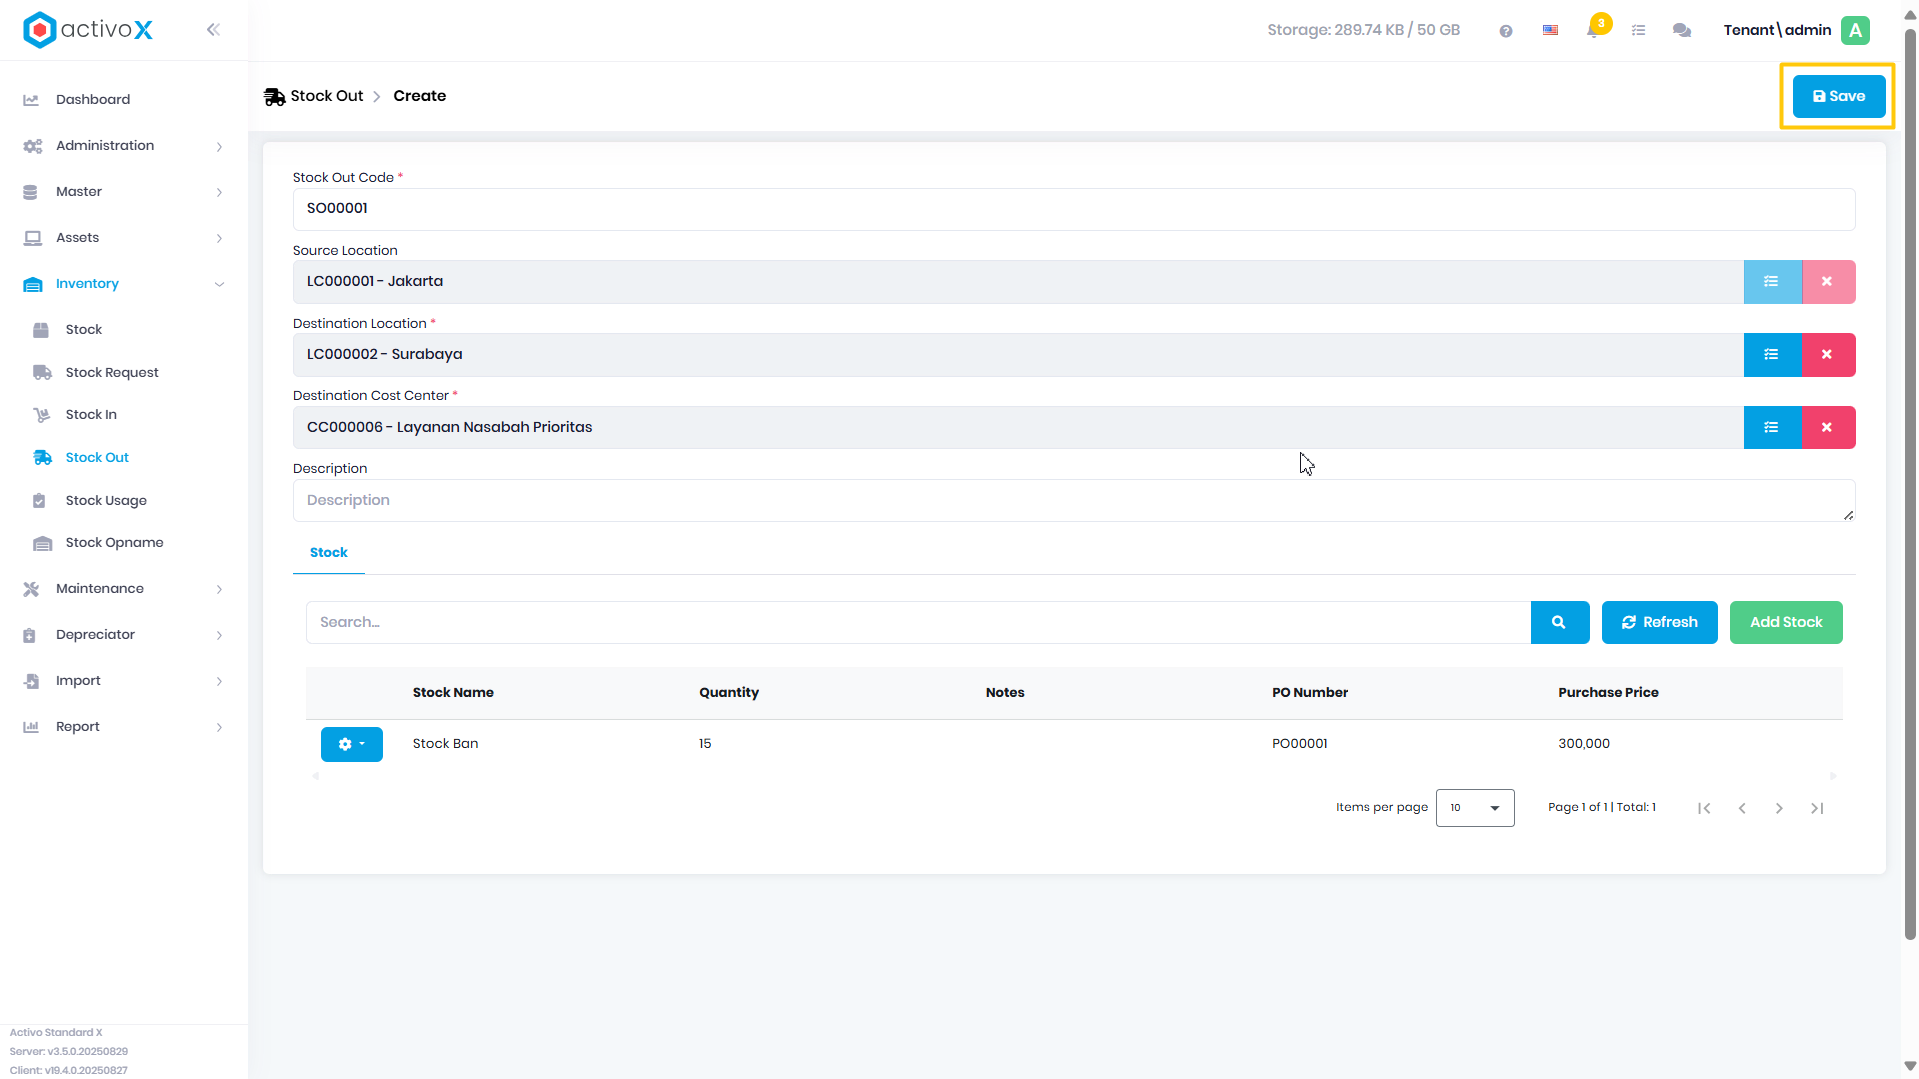
Task: Expand the Maintenance menu
Action: click(x=123, y=589)
